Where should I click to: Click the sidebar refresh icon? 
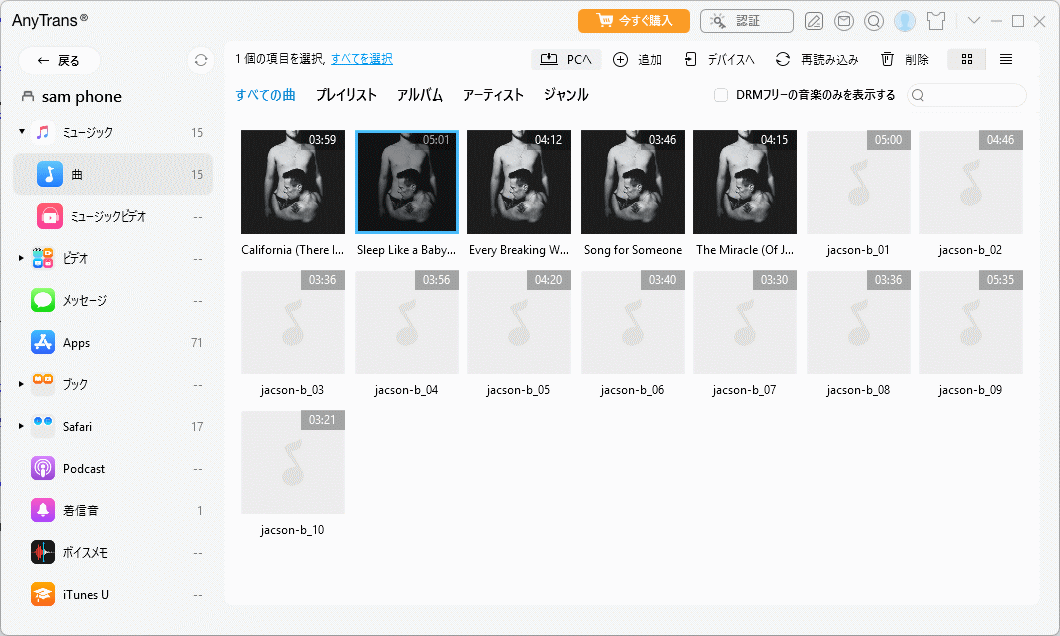(x=201, y=60)
